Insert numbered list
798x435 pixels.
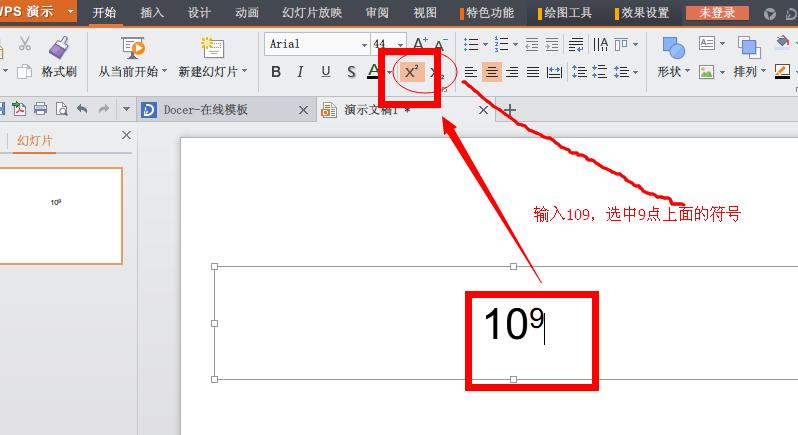tap(501, 45)
